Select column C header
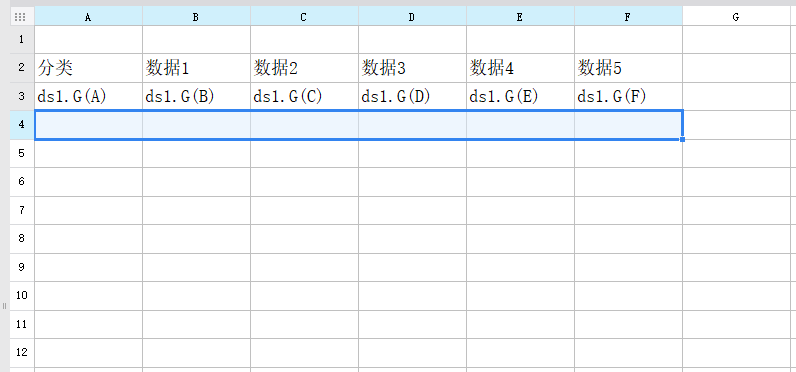The height and width of the screenshot is (372, 796). point(305,17)
